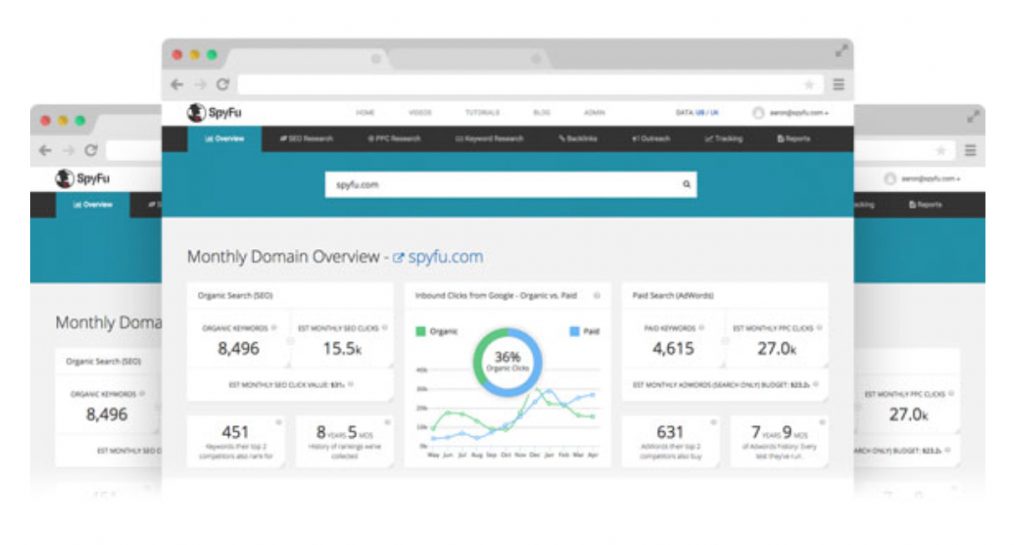Click the domain search field containing spyfu.com
Image resolution: width=1024 pixels, height=545 pixels.
click(500, 184)
